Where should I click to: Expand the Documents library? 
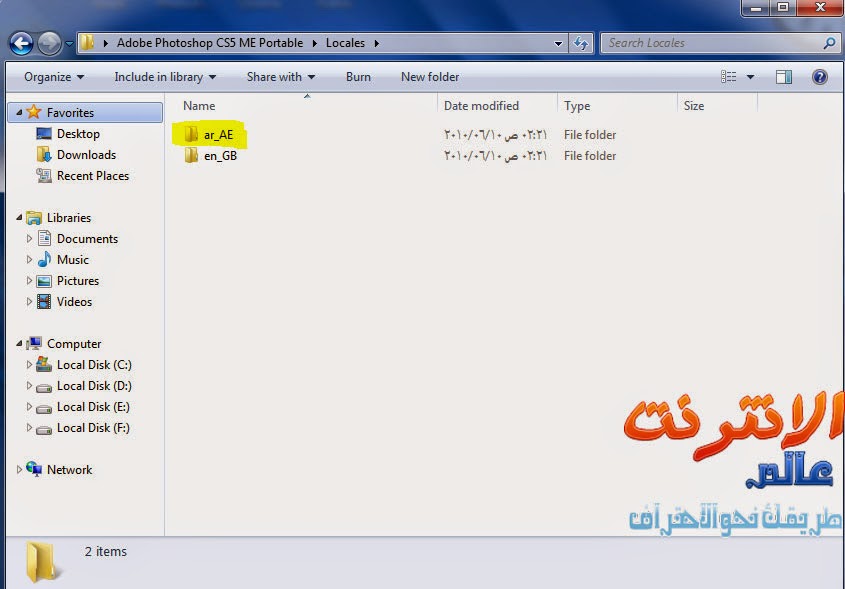[x=29, y=238]
